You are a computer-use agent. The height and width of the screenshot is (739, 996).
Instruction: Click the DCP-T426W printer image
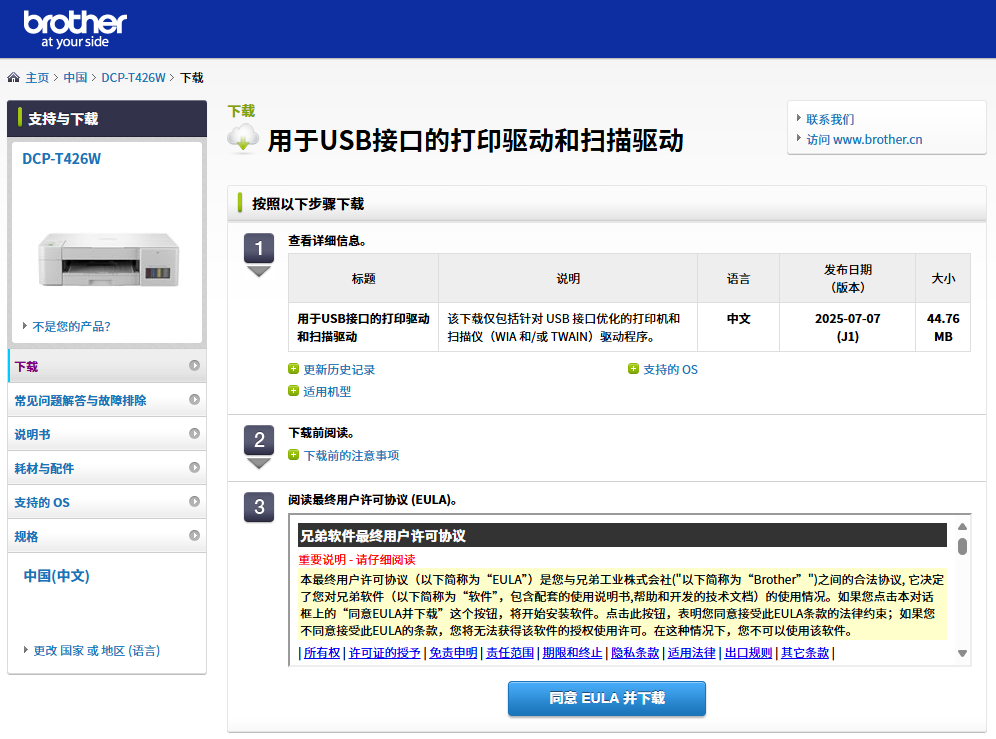tap(109, 259)
